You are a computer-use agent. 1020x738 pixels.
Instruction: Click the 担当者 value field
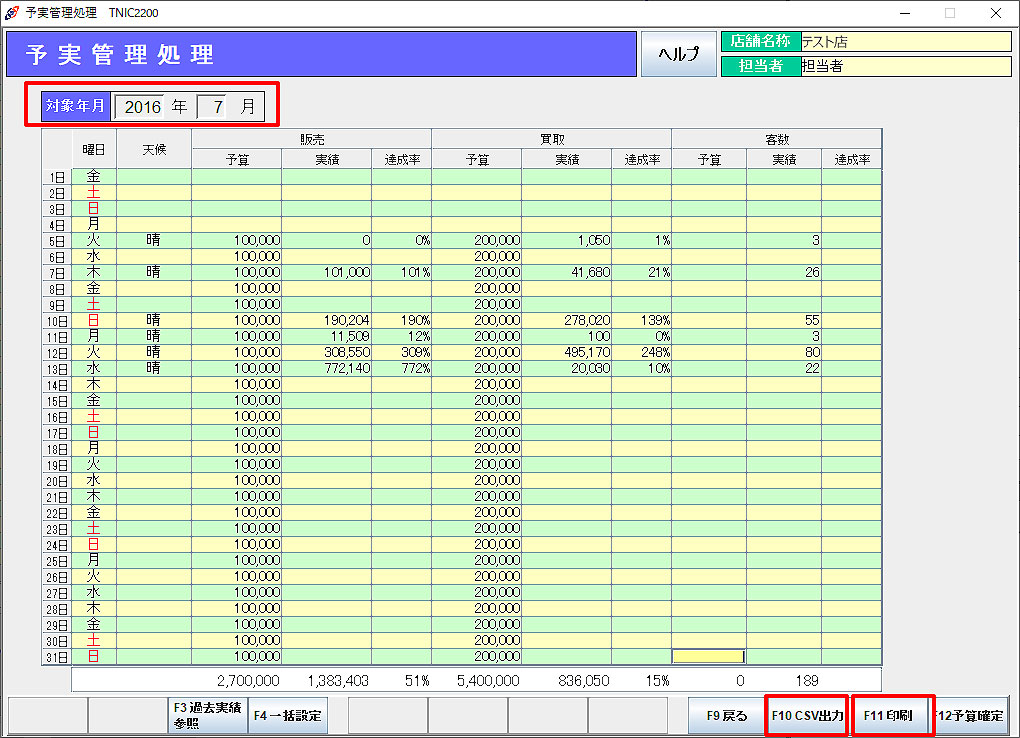tap(905, 66)
